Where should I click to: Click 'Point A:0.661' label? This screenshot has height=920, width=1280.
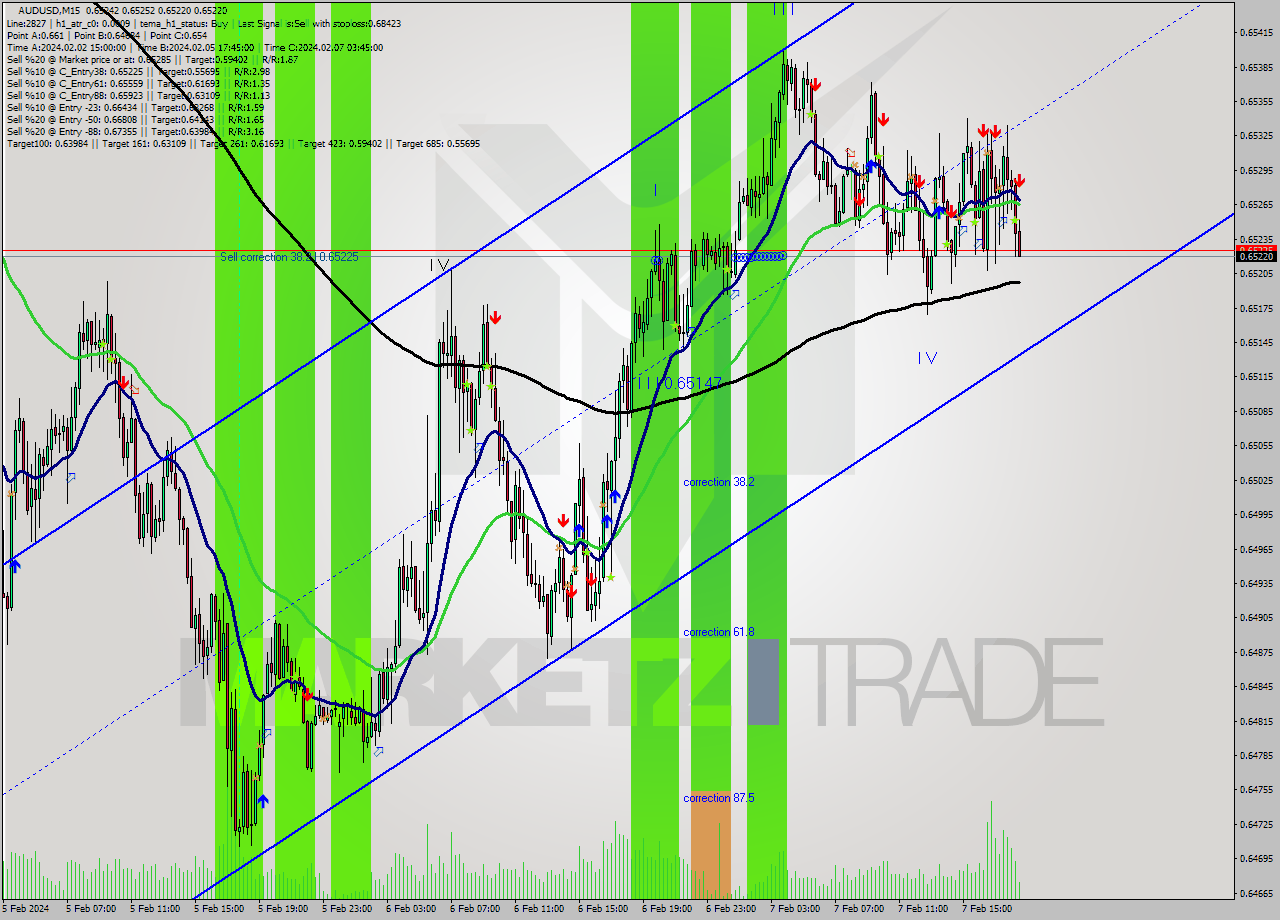[x=35, y=35]
